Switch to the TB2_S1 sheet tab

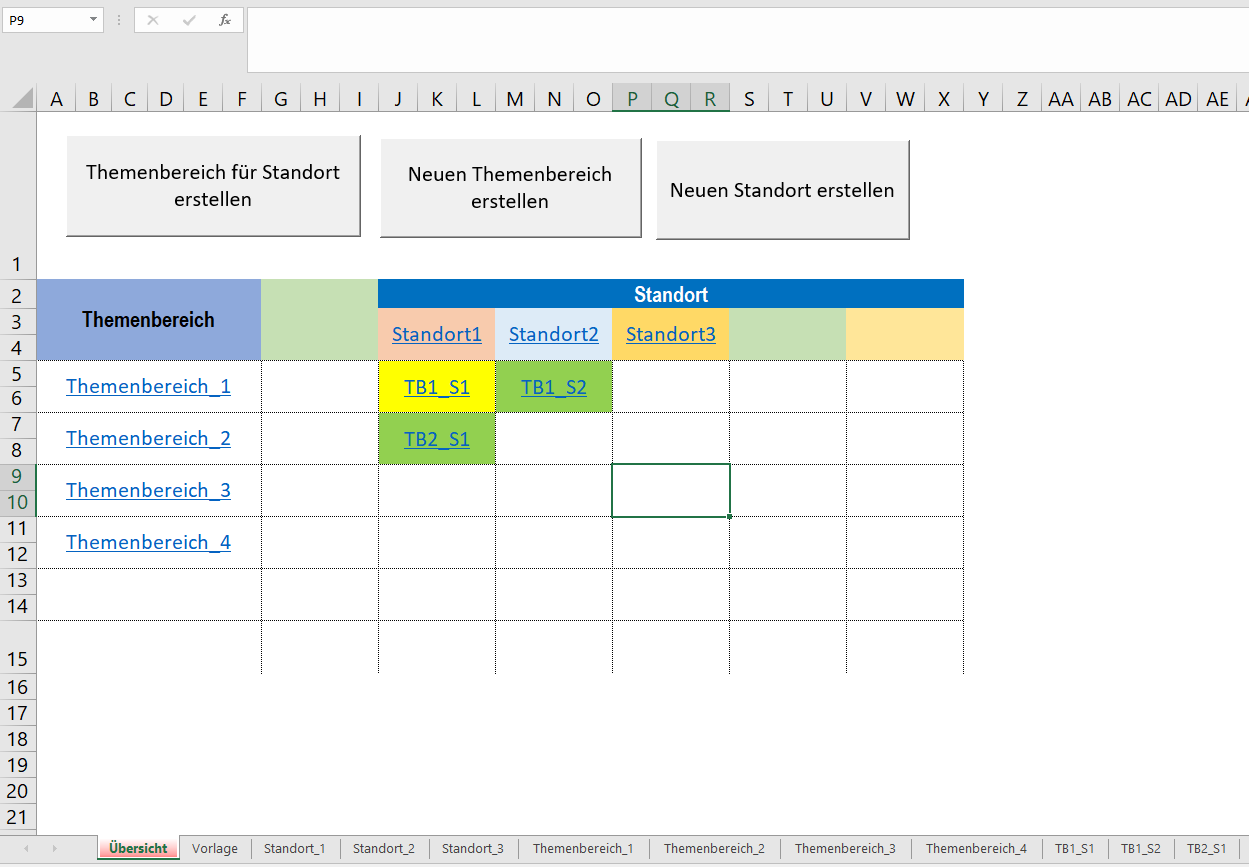(1207, 848)
